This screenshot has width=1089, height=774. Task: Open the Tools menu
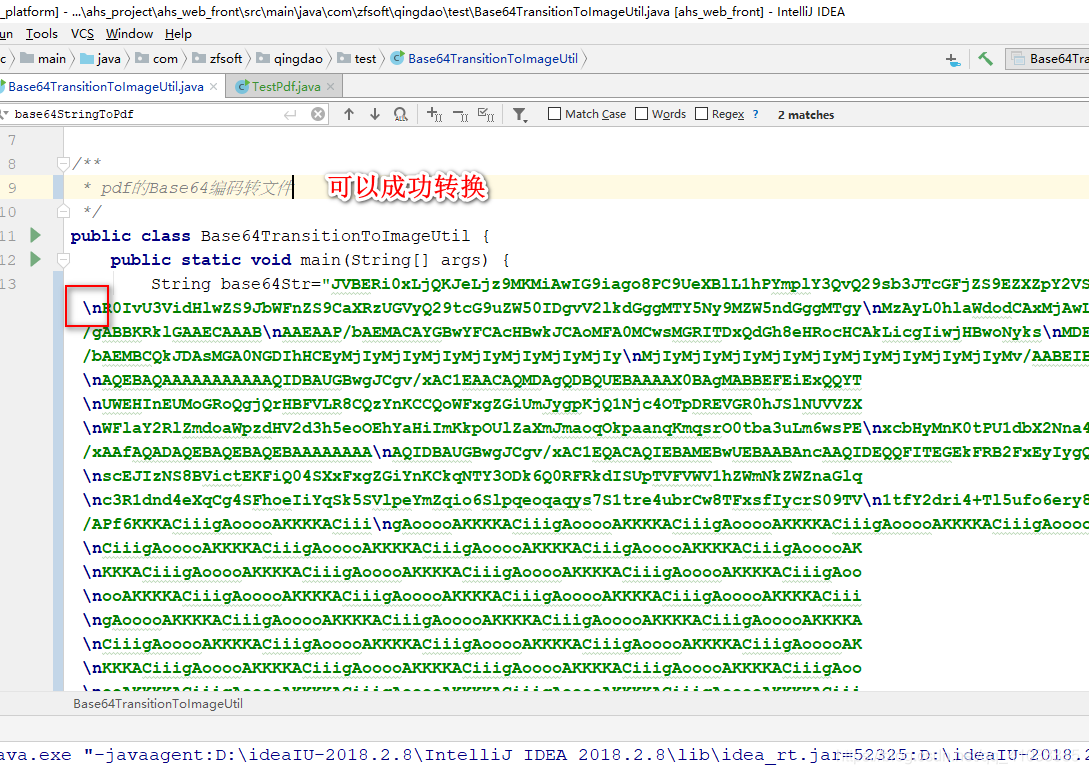pos(42,34)
